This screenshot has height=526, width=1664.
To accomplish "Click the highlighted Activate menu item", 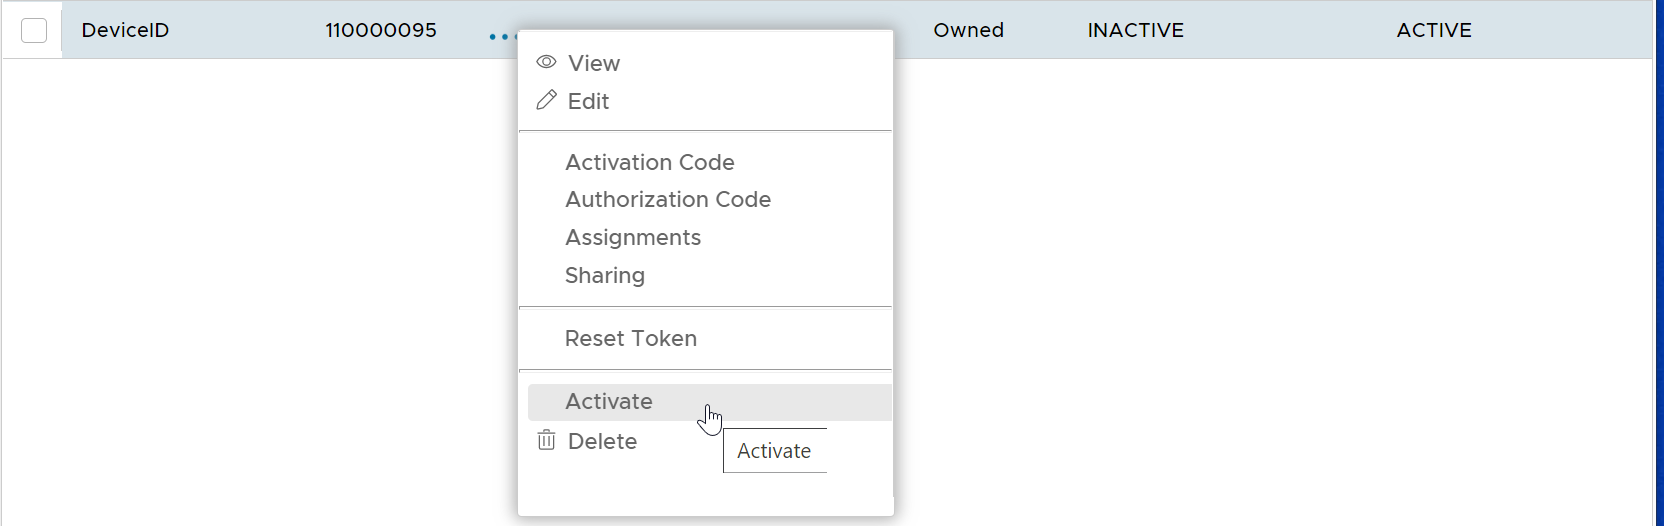I will pos(608,401).
